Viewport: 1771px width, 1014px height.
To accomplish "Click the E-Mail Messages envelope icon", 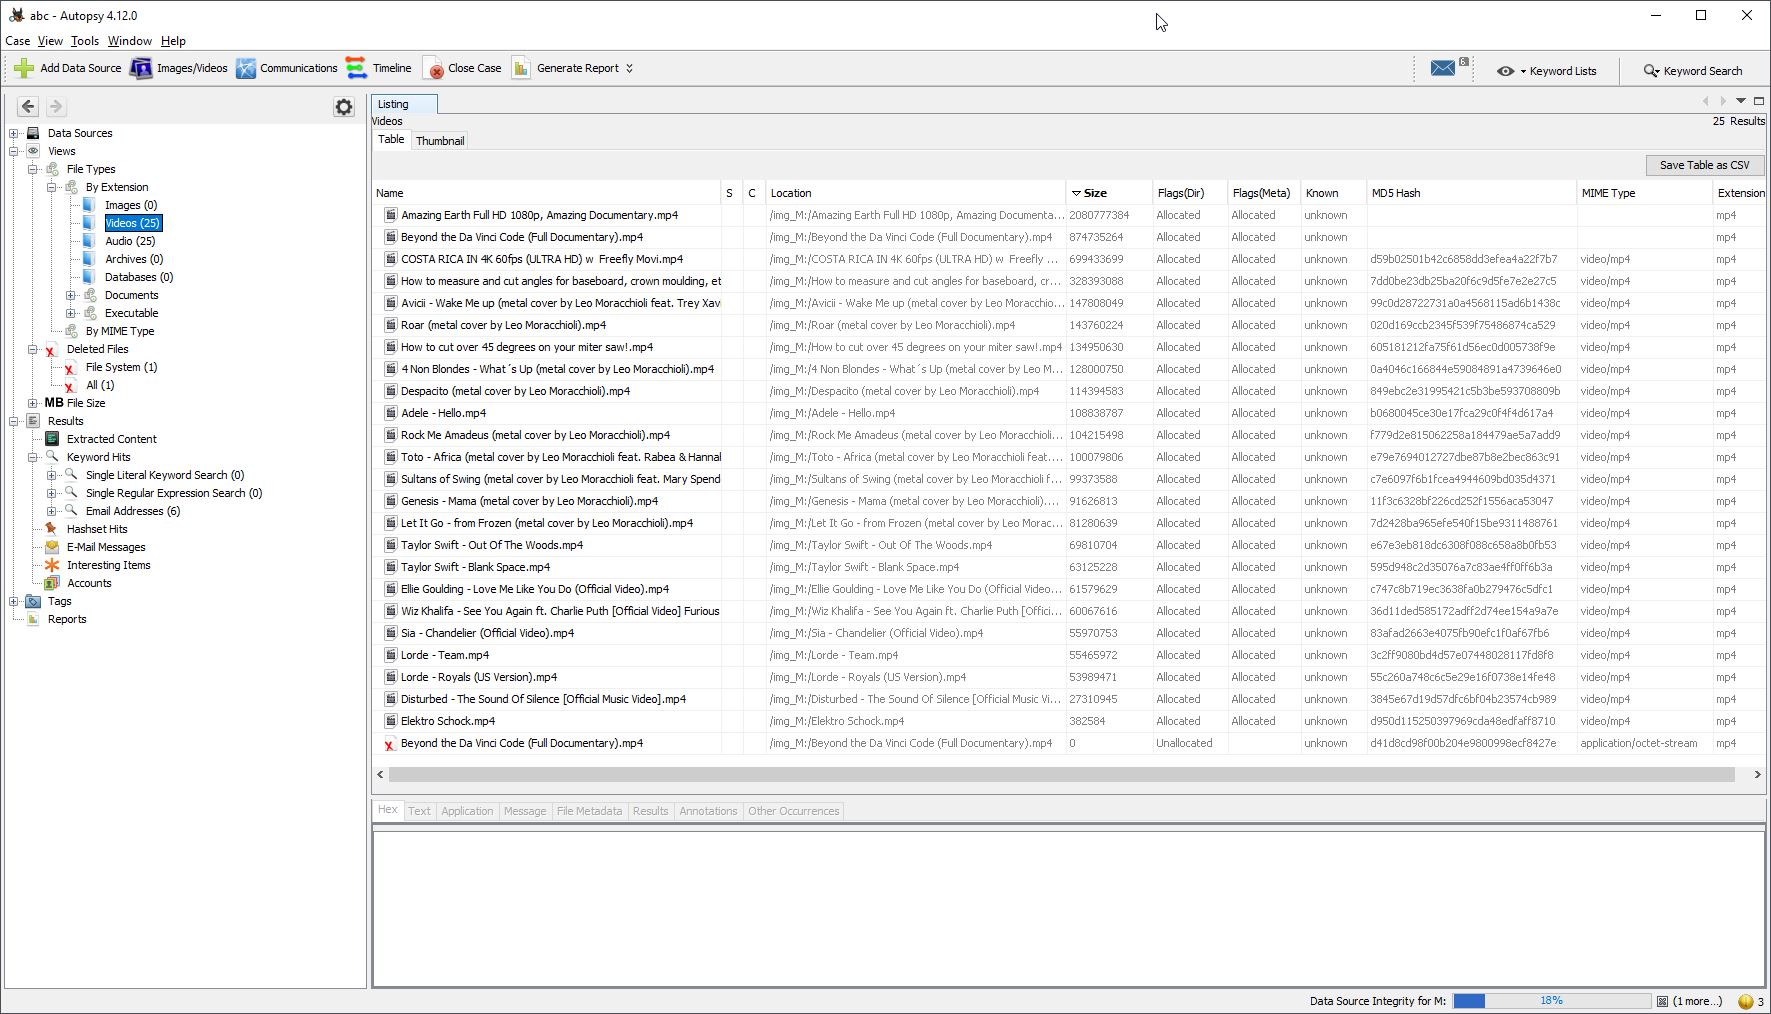I will [52, 547].
